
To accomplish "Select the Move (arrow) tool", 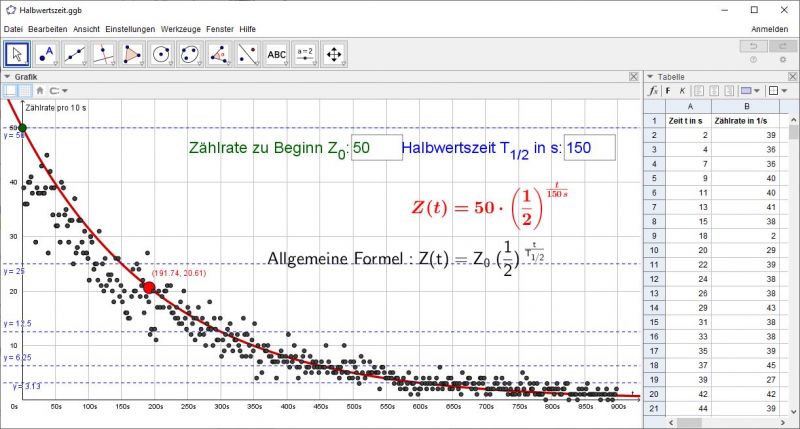I will [x=17, y=54].
